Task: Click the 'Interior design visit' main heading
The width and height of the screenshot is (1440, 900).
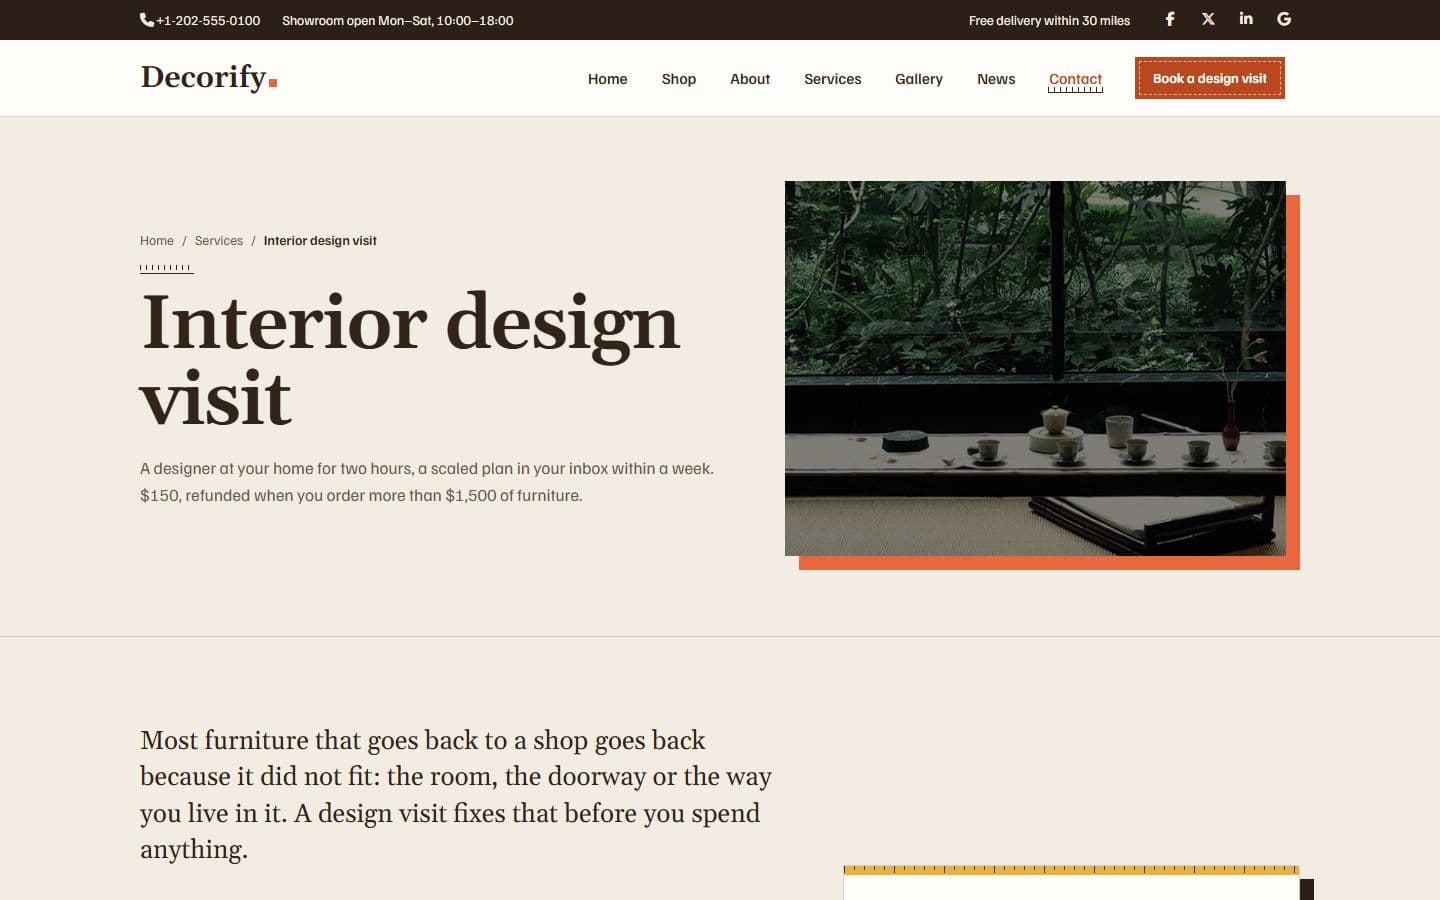Action: (x=410, y=359)
